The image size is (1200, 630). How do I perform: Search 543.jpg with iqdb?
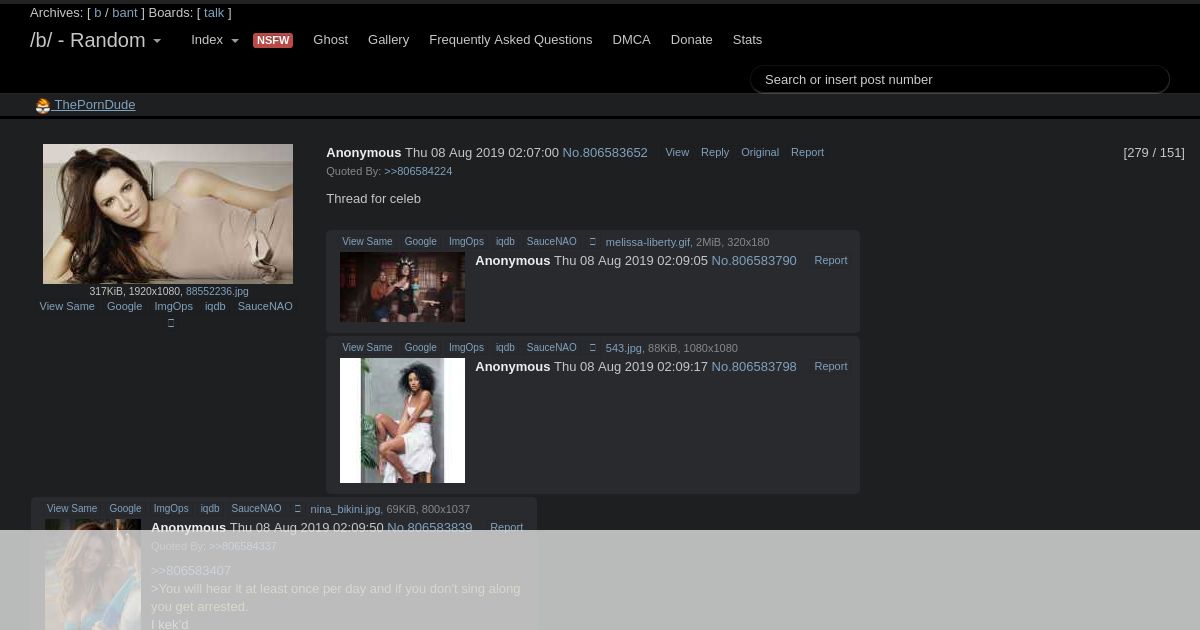pos(505,348)
